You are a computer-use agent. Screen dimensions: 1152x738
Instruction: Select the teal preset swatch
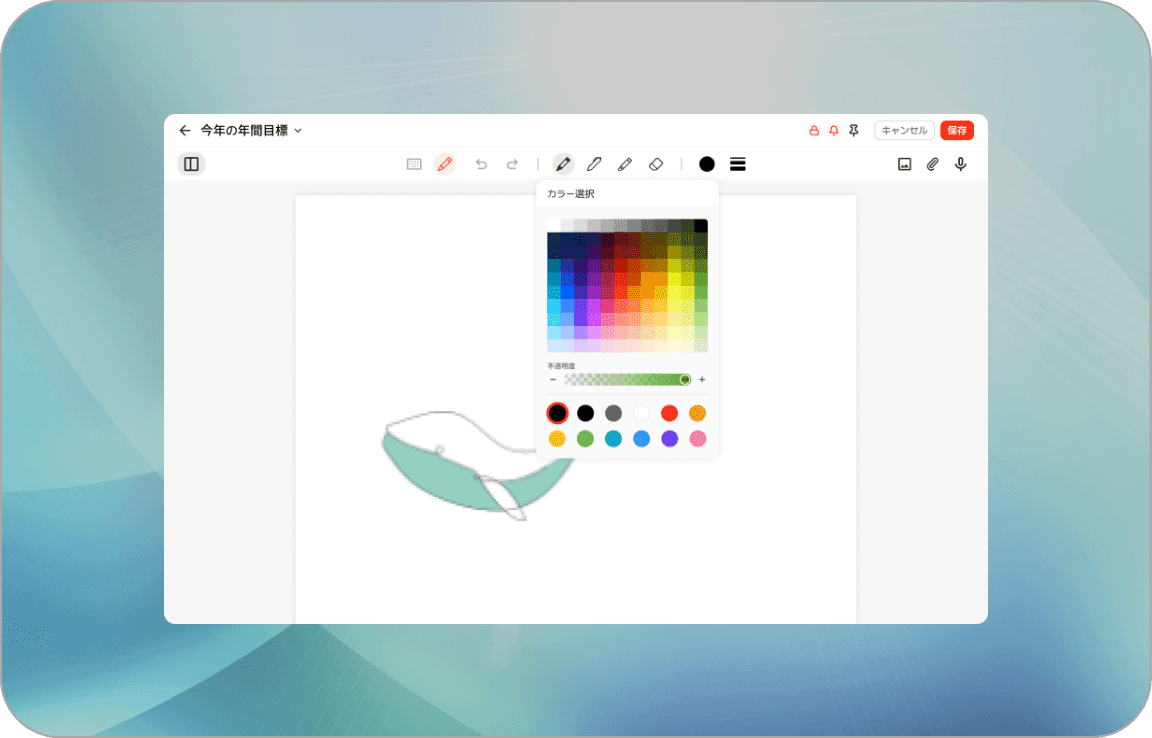click(x=613, y=439)
